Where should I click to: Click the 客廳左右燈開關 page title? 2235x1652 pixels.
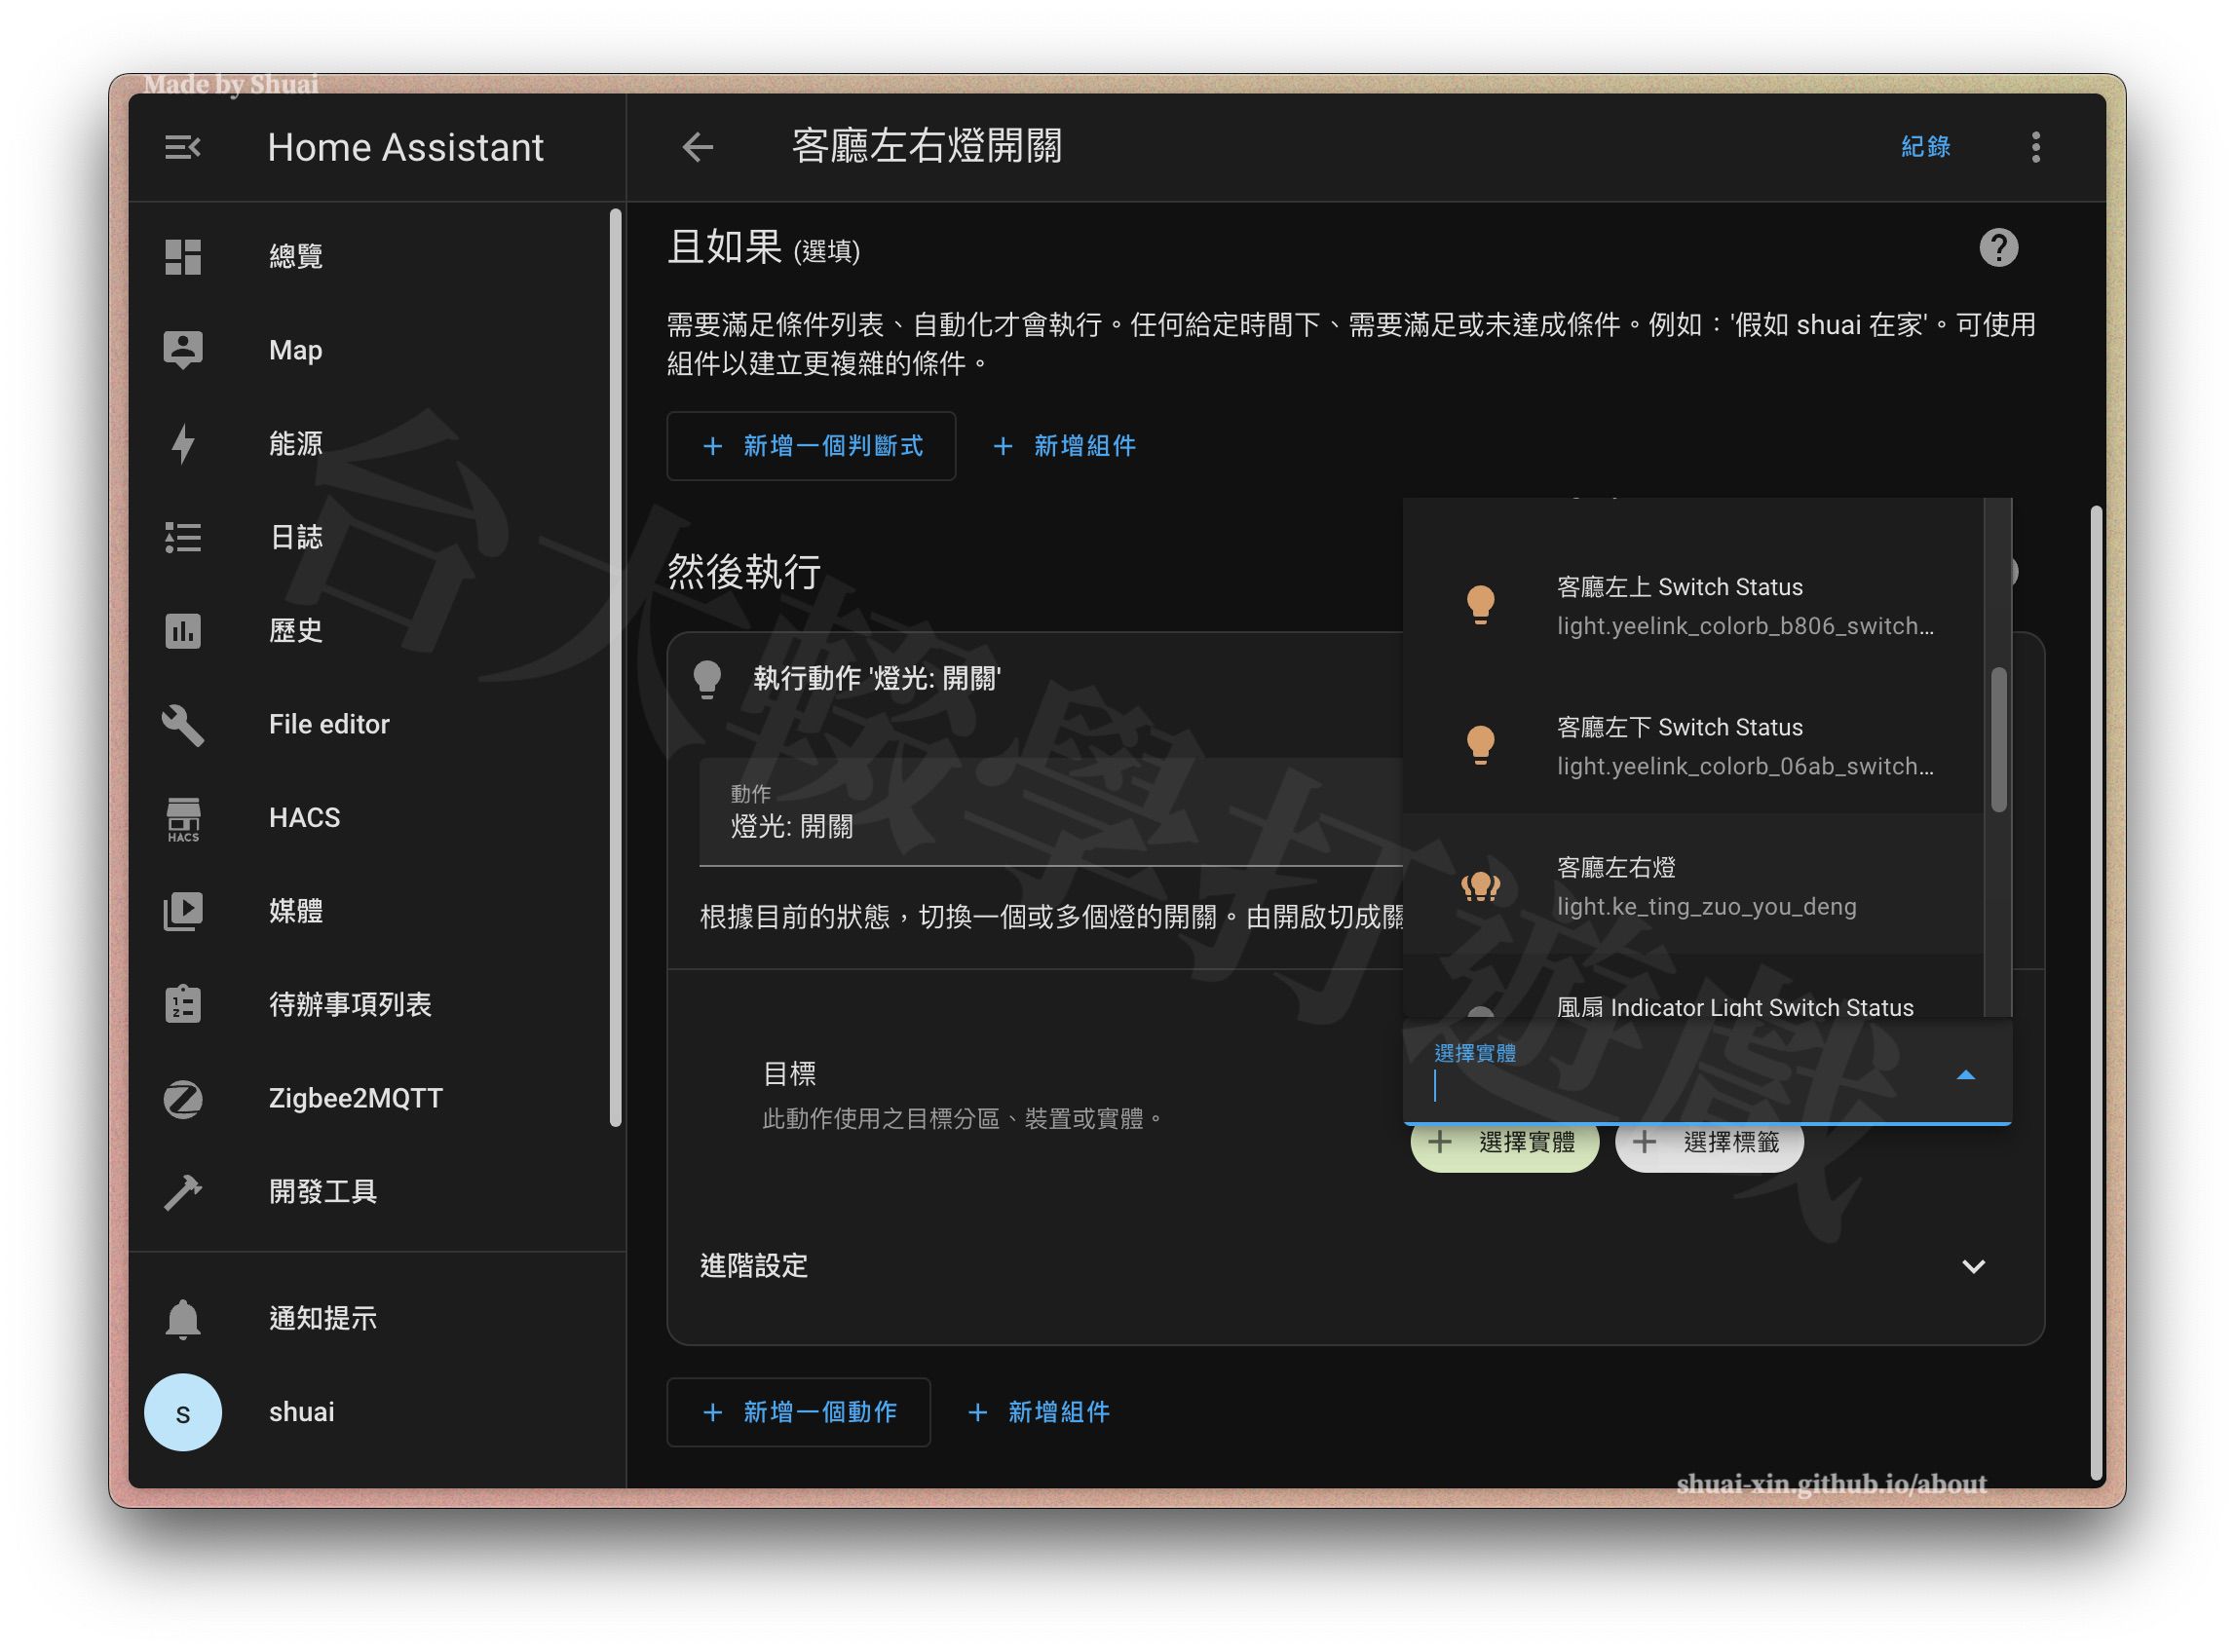(927, 147)
